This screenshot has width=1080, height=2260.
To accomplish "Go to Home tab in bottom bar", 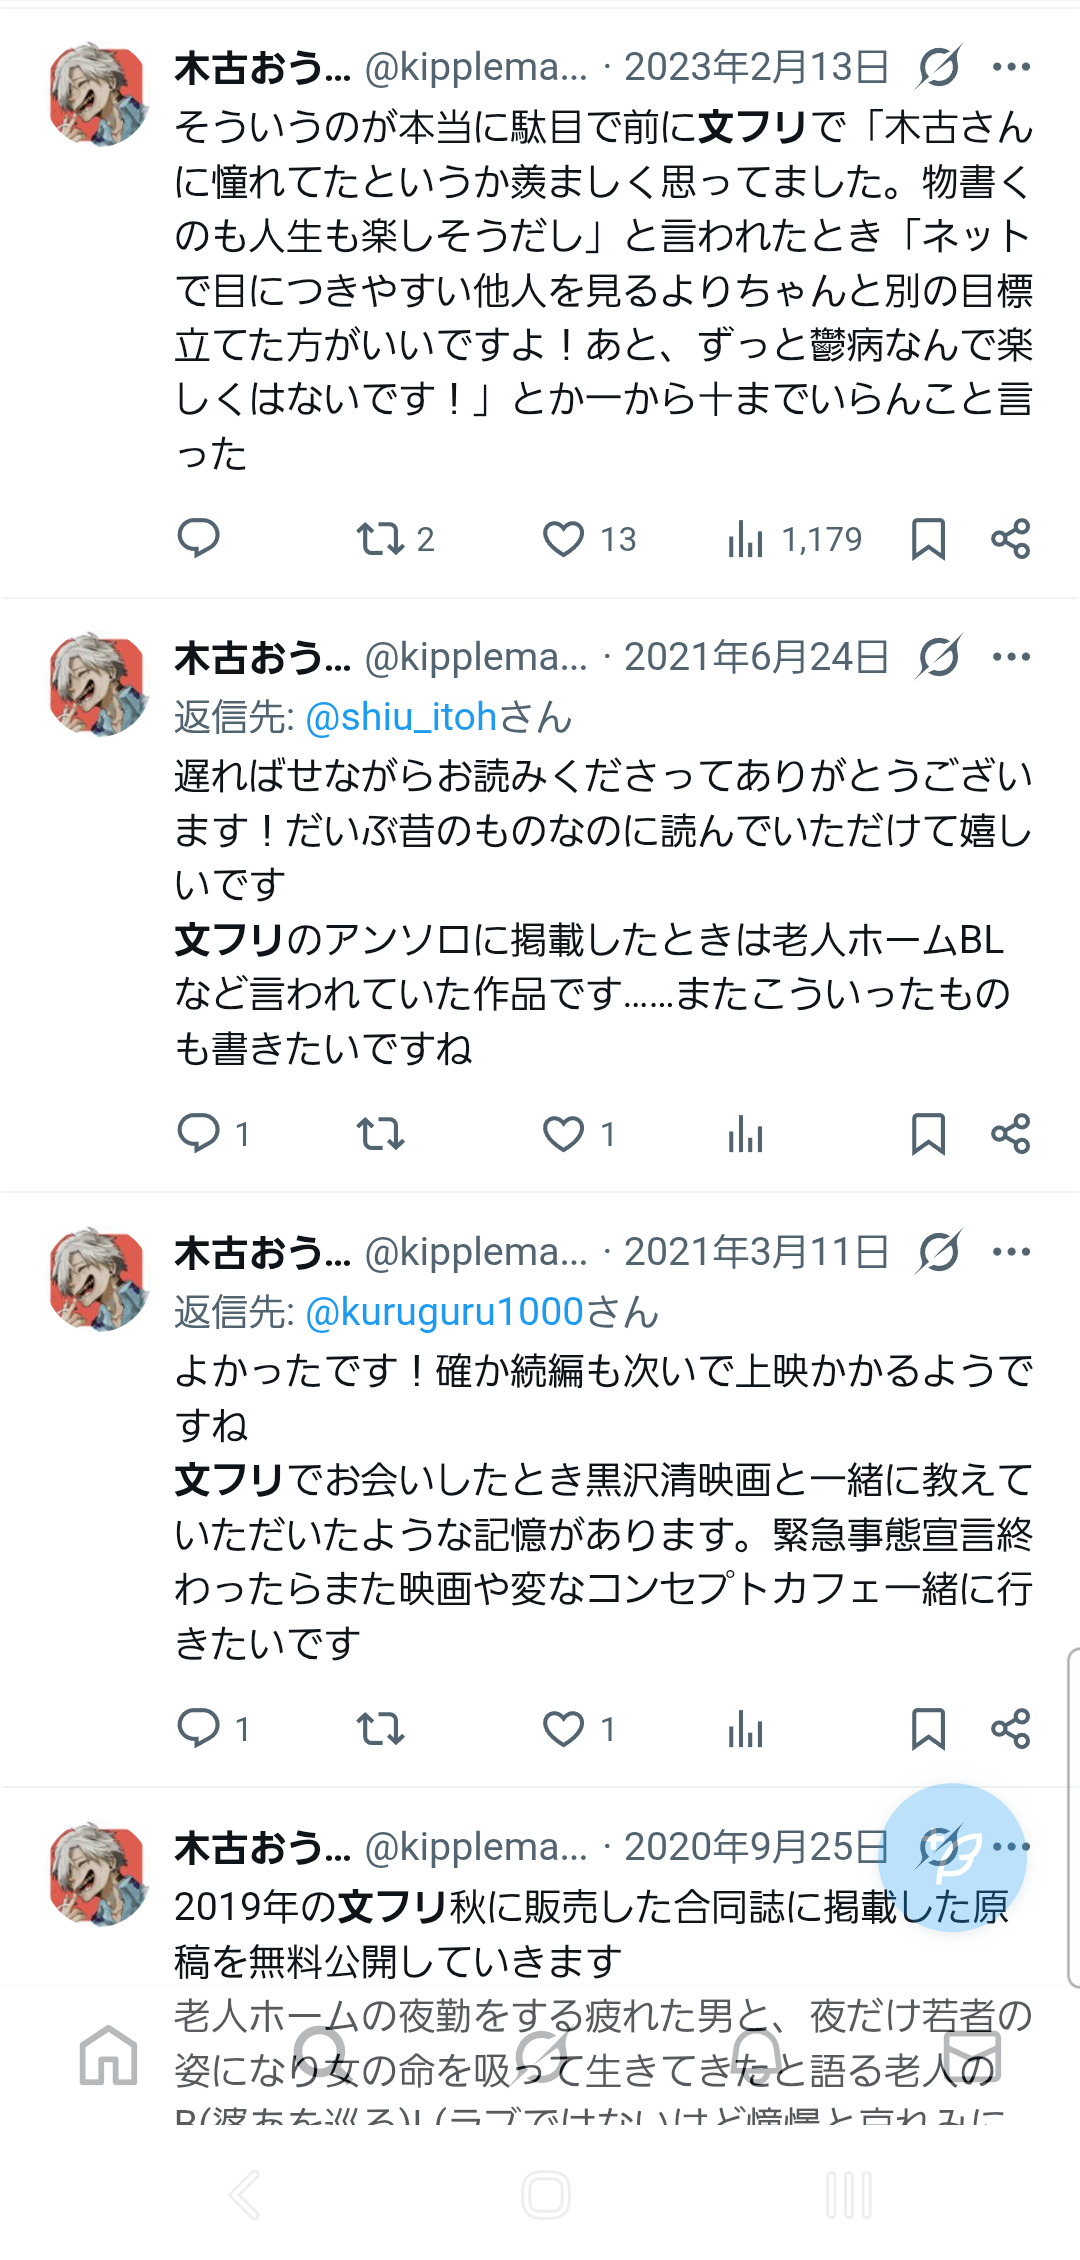I will click(108, 2056).
